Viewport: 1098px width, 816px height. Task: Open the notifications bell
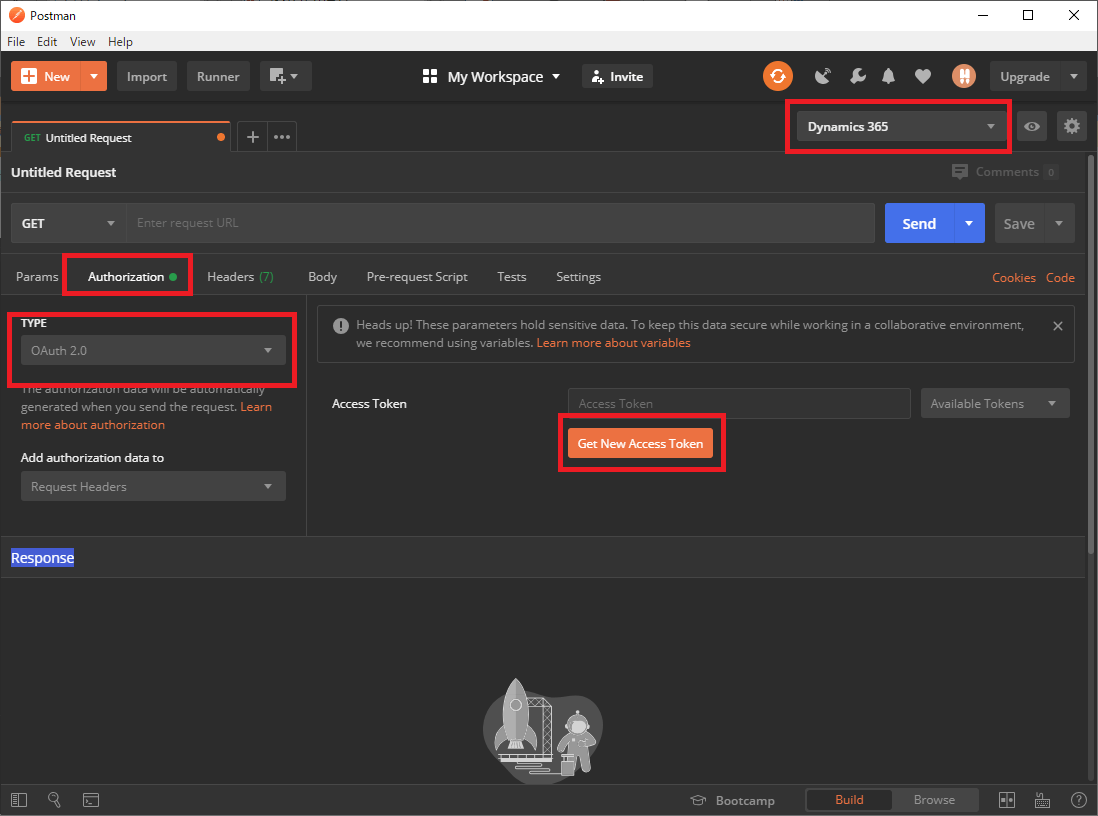click(x=889, y=76)
